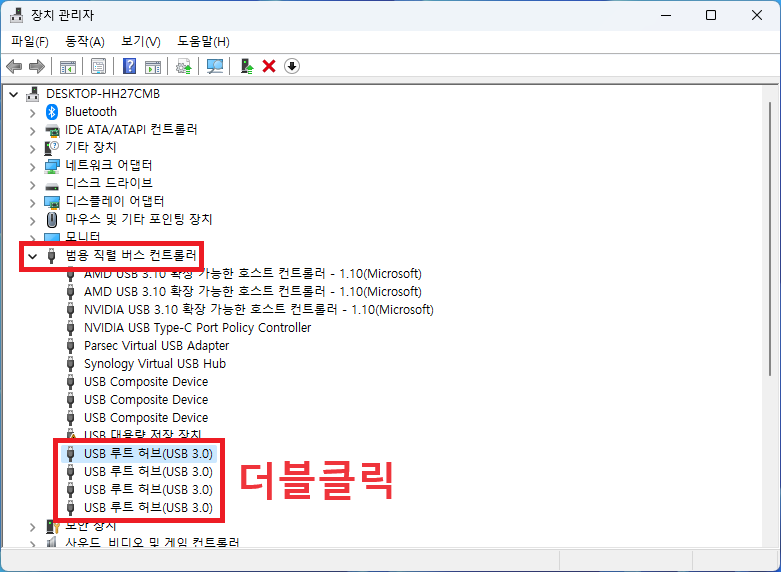Click the Back arrow toolbar icon
Viewport: 781px width, 572px height.
[x=14, y=66]
